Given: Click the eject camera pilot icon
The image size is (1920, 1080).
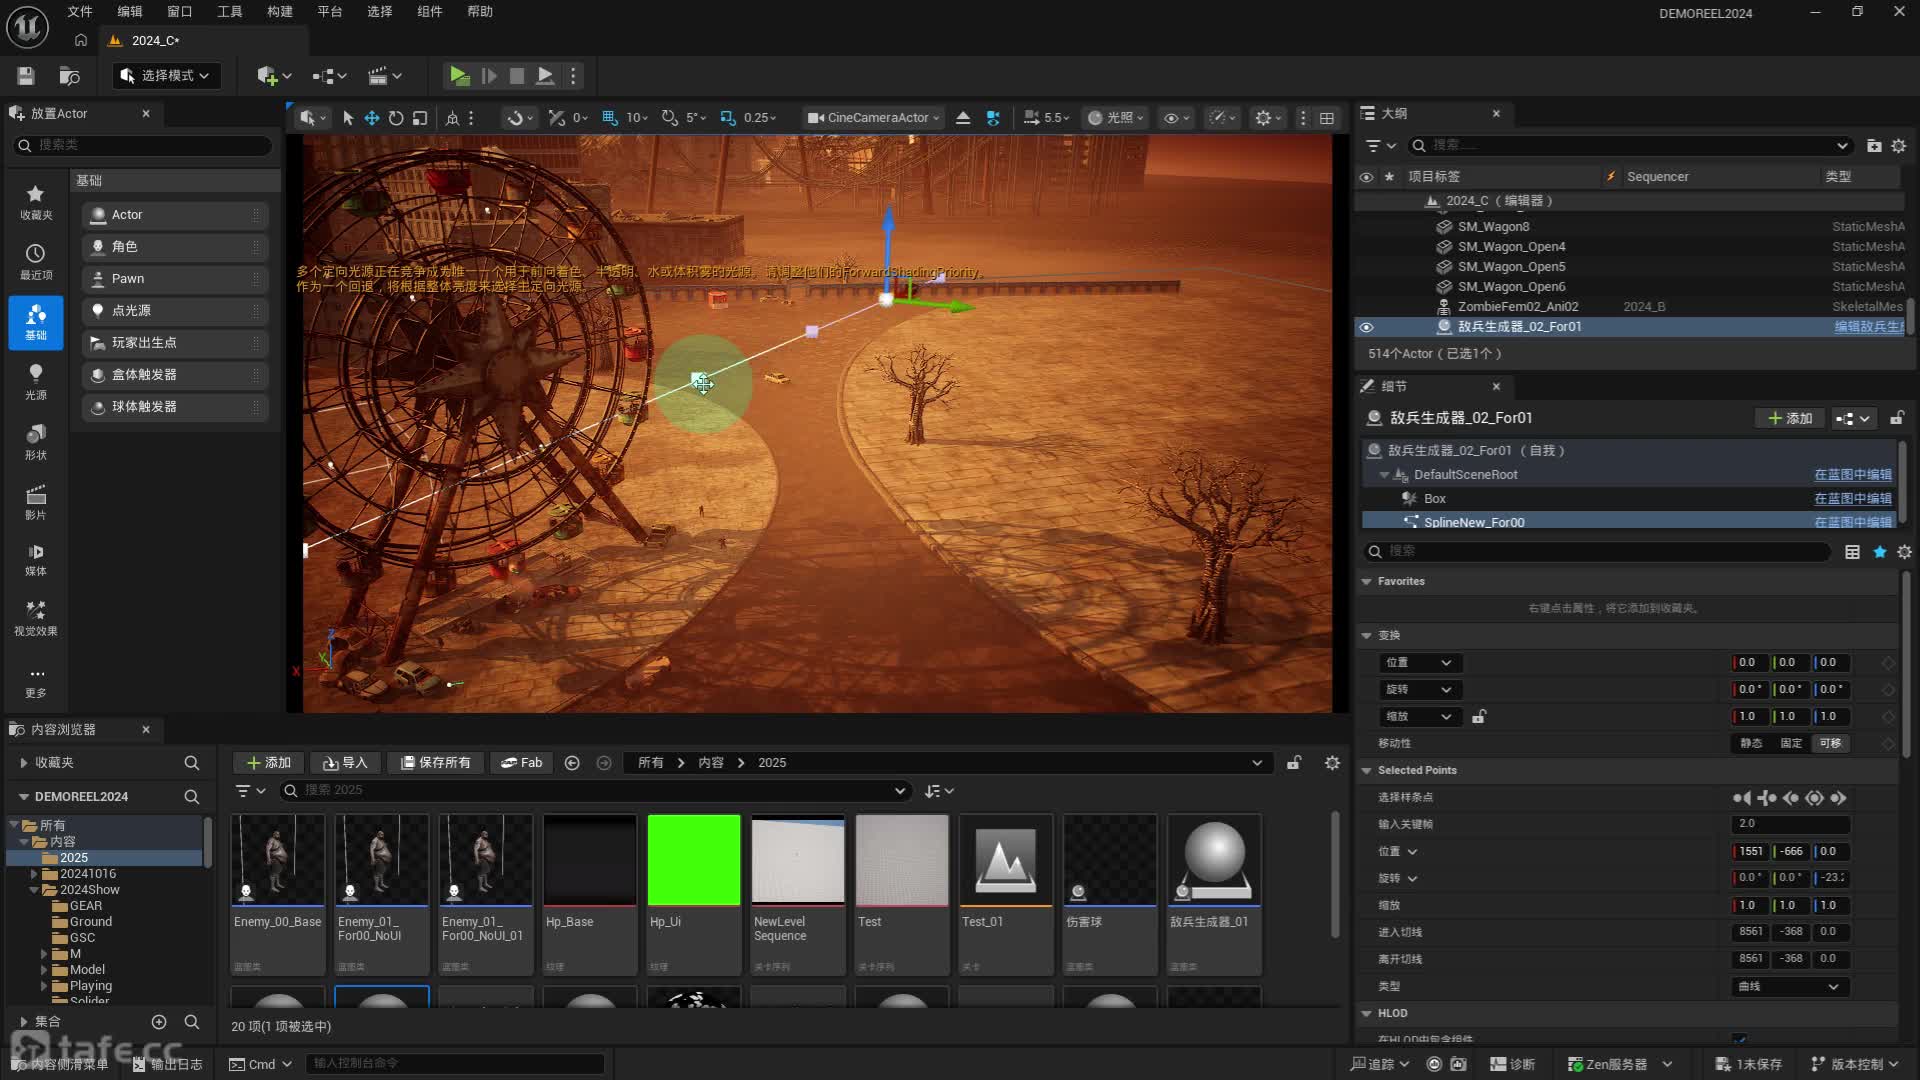Looking at the screenshot, I should (x=963, y=118).
